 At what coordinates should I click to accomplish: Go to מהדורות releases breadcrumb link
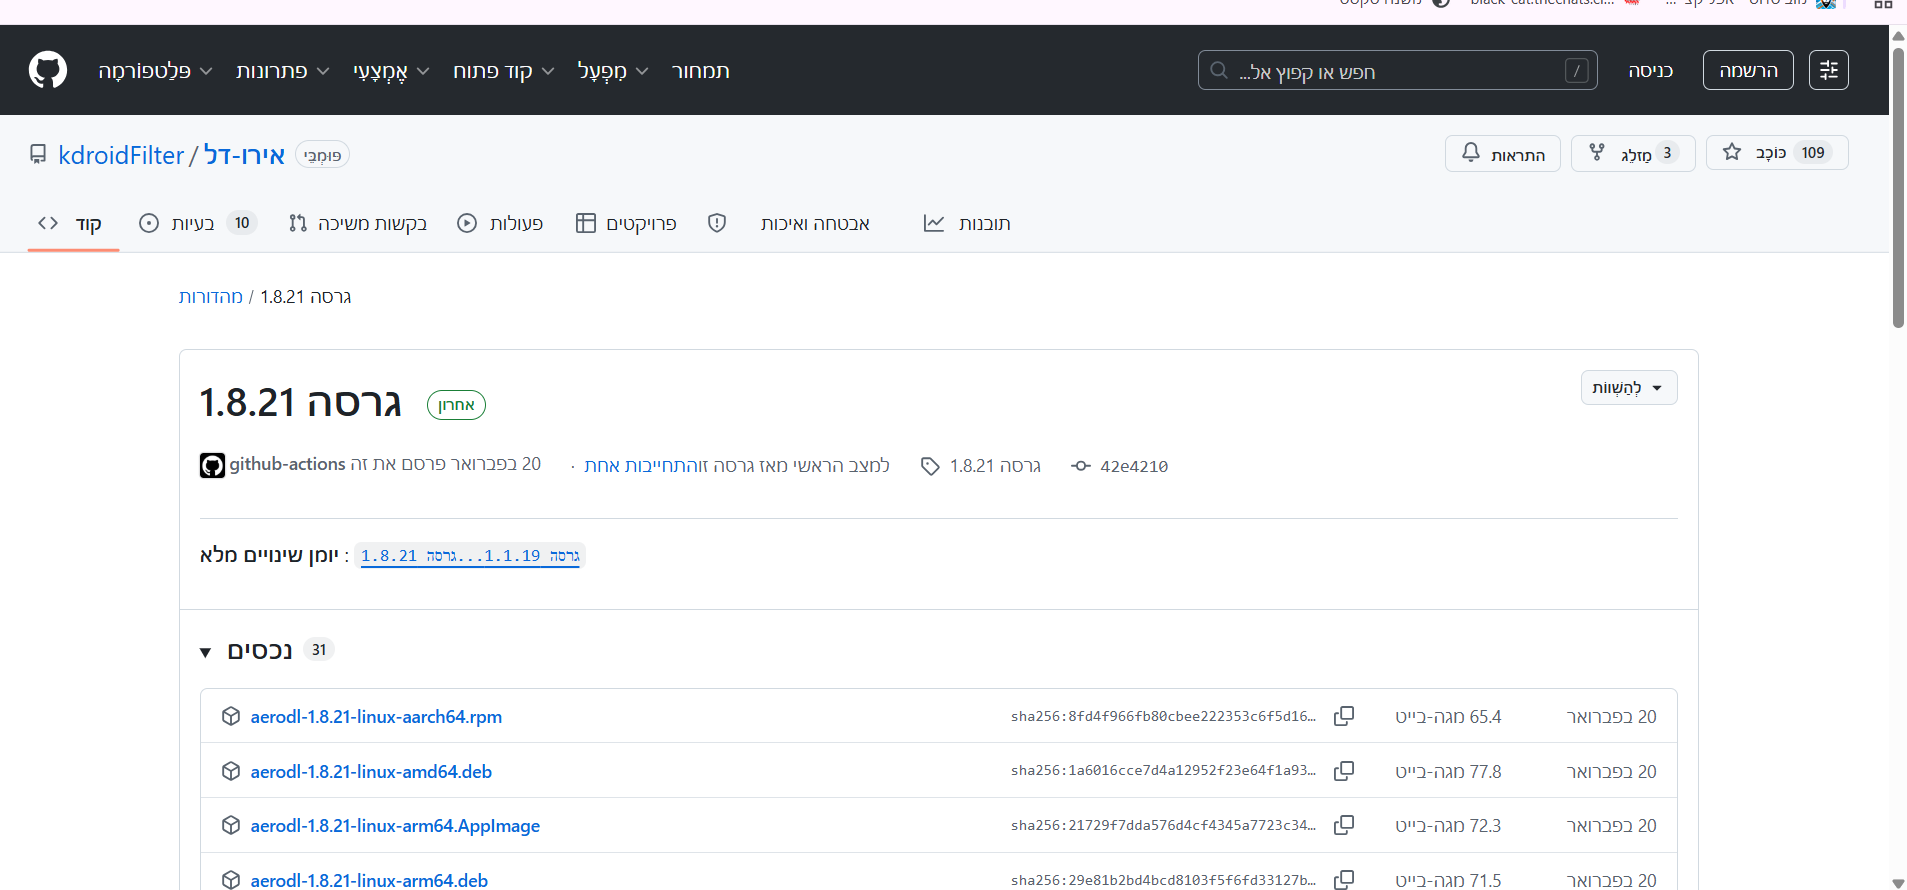tap(211, 297)
